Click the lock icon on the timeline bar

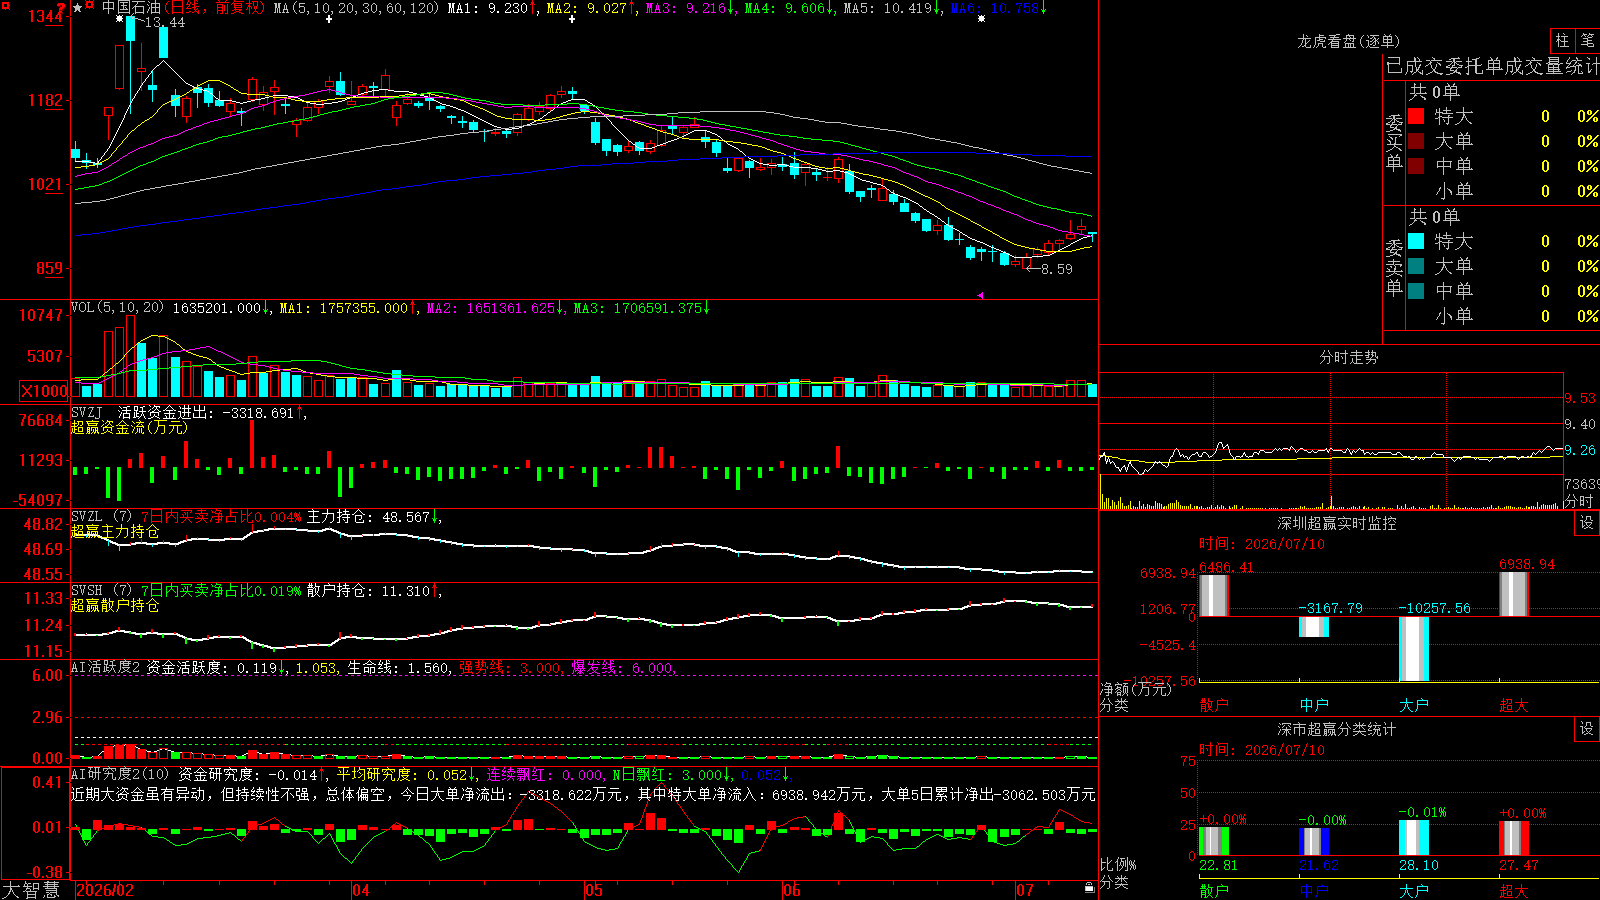tap(1089, 888)
